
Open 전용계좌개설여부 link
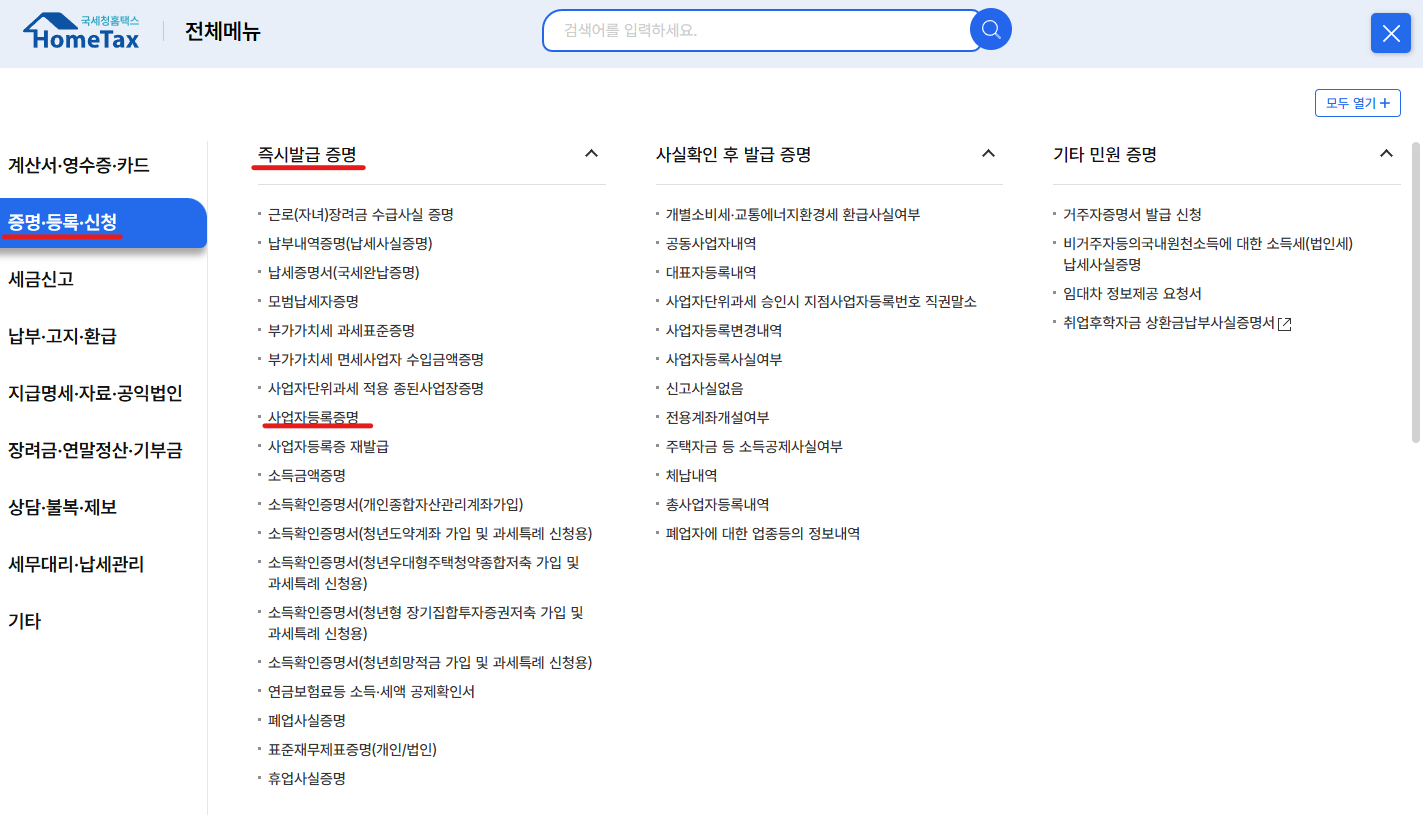point(717,418)
